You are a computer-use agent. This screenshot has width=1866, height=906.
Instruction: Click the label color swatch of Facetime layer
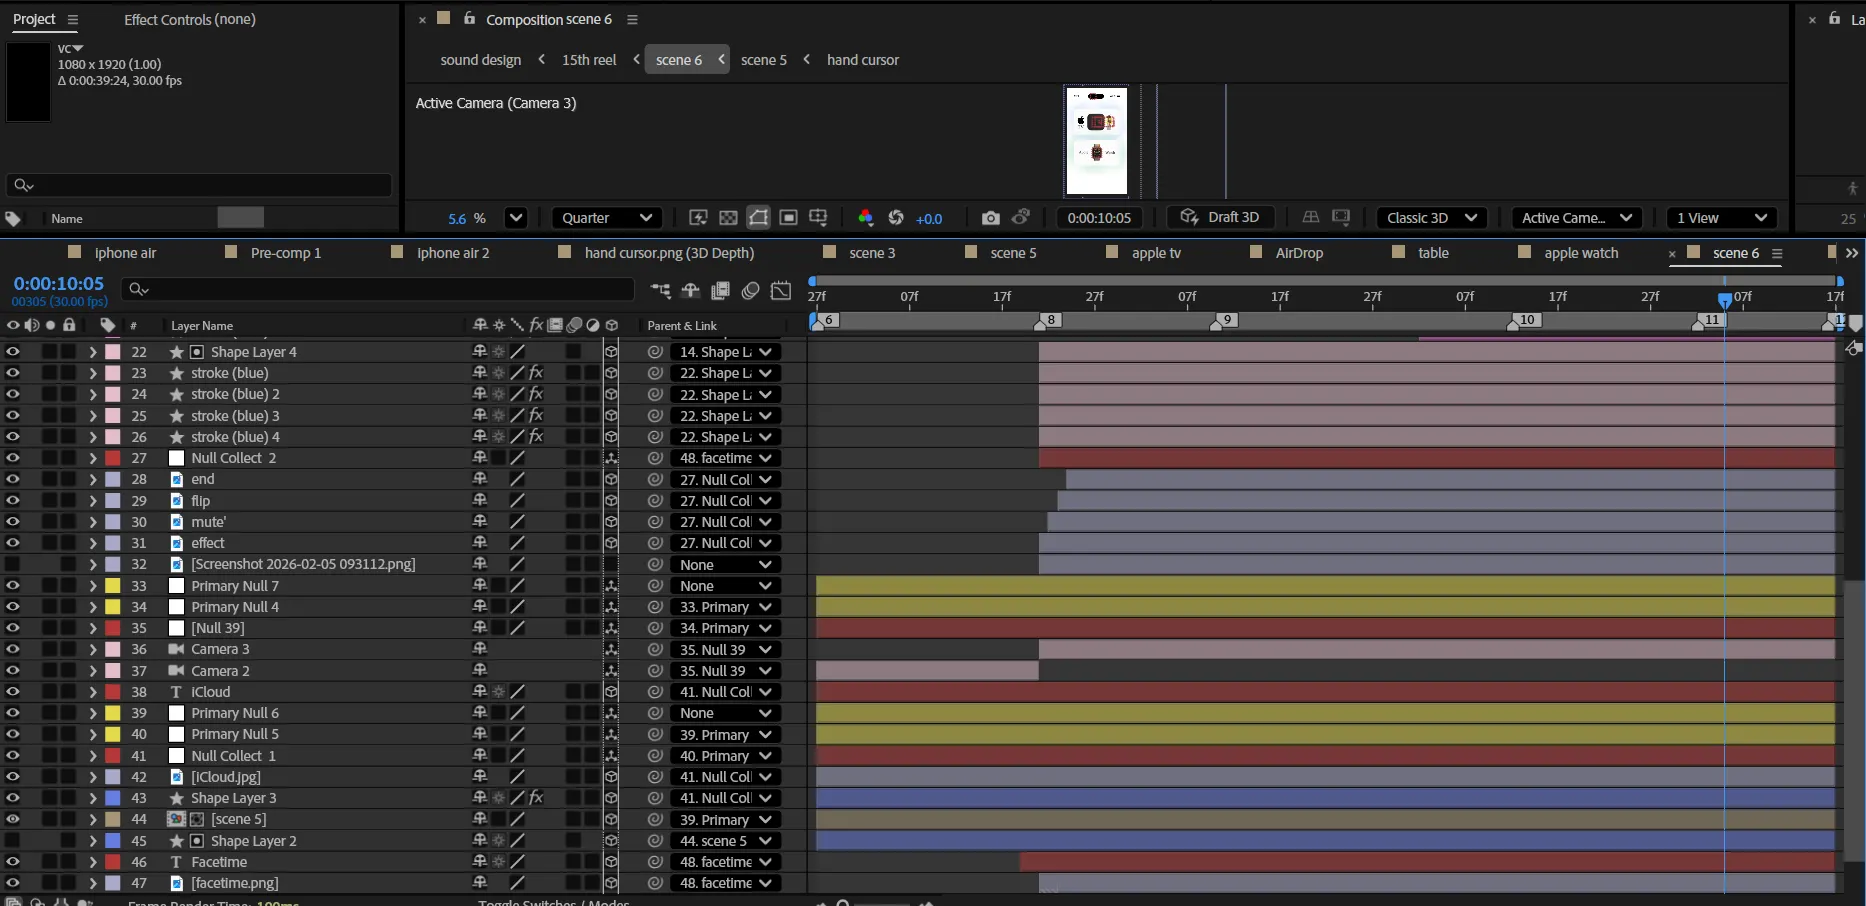[113, 862]
